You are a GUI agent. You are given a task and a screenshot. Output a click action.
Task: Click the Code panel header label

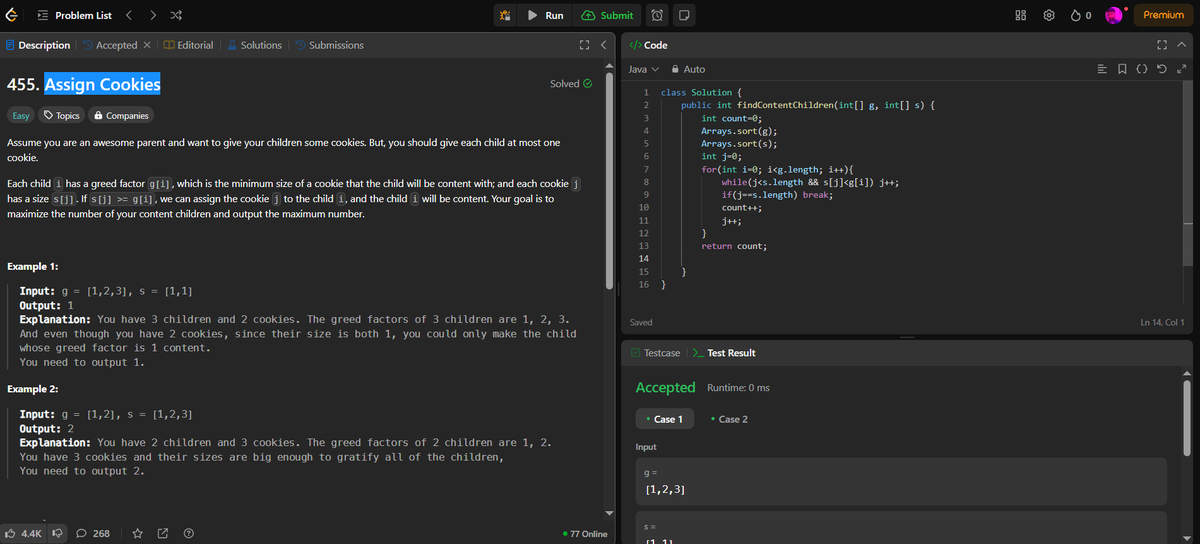pos(648,45)
